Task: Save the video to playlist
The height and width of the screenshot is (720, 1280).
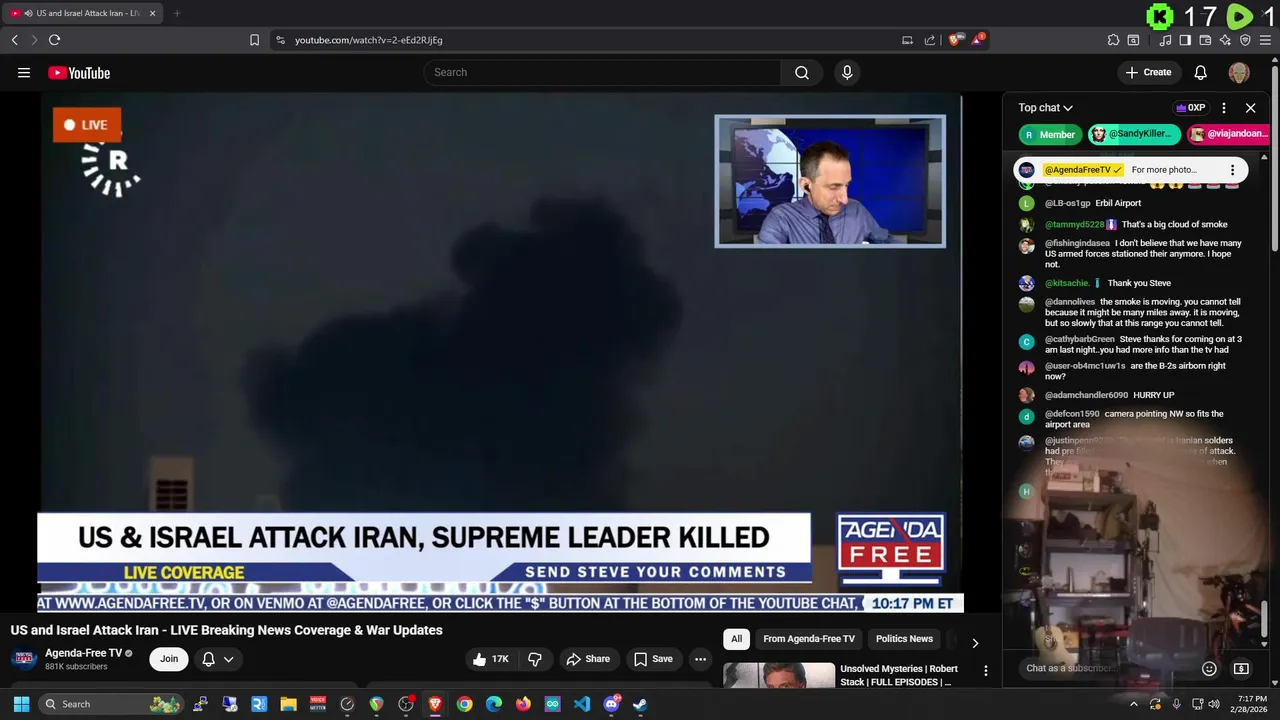Action: tap(653, 659)
